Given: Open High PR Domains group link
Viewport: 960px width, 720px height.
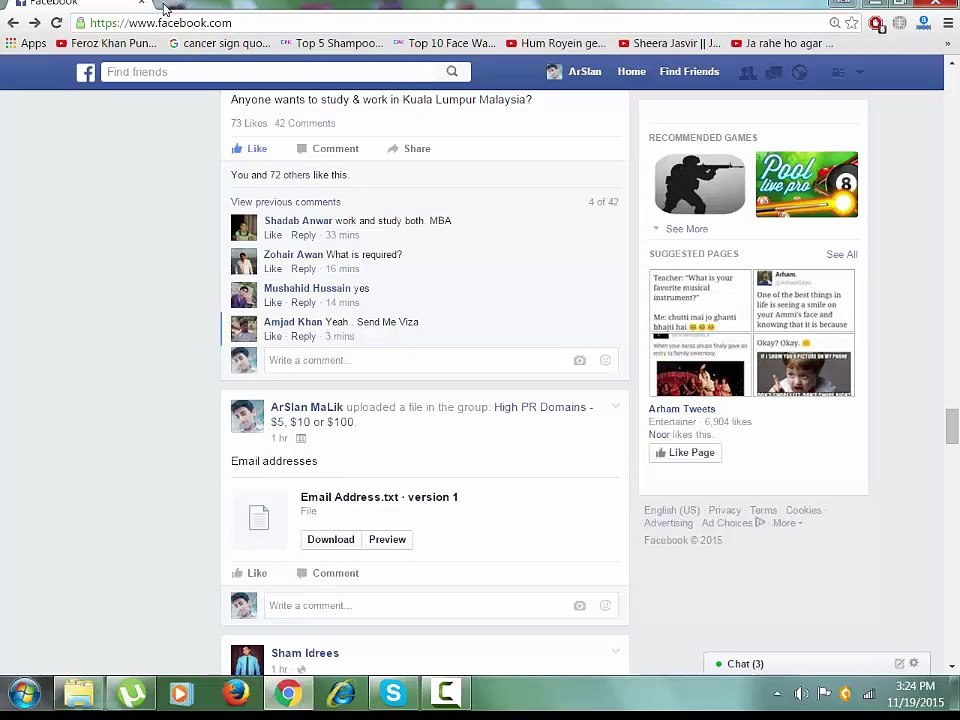Looking at the screenshot, I should coord(432,414).
